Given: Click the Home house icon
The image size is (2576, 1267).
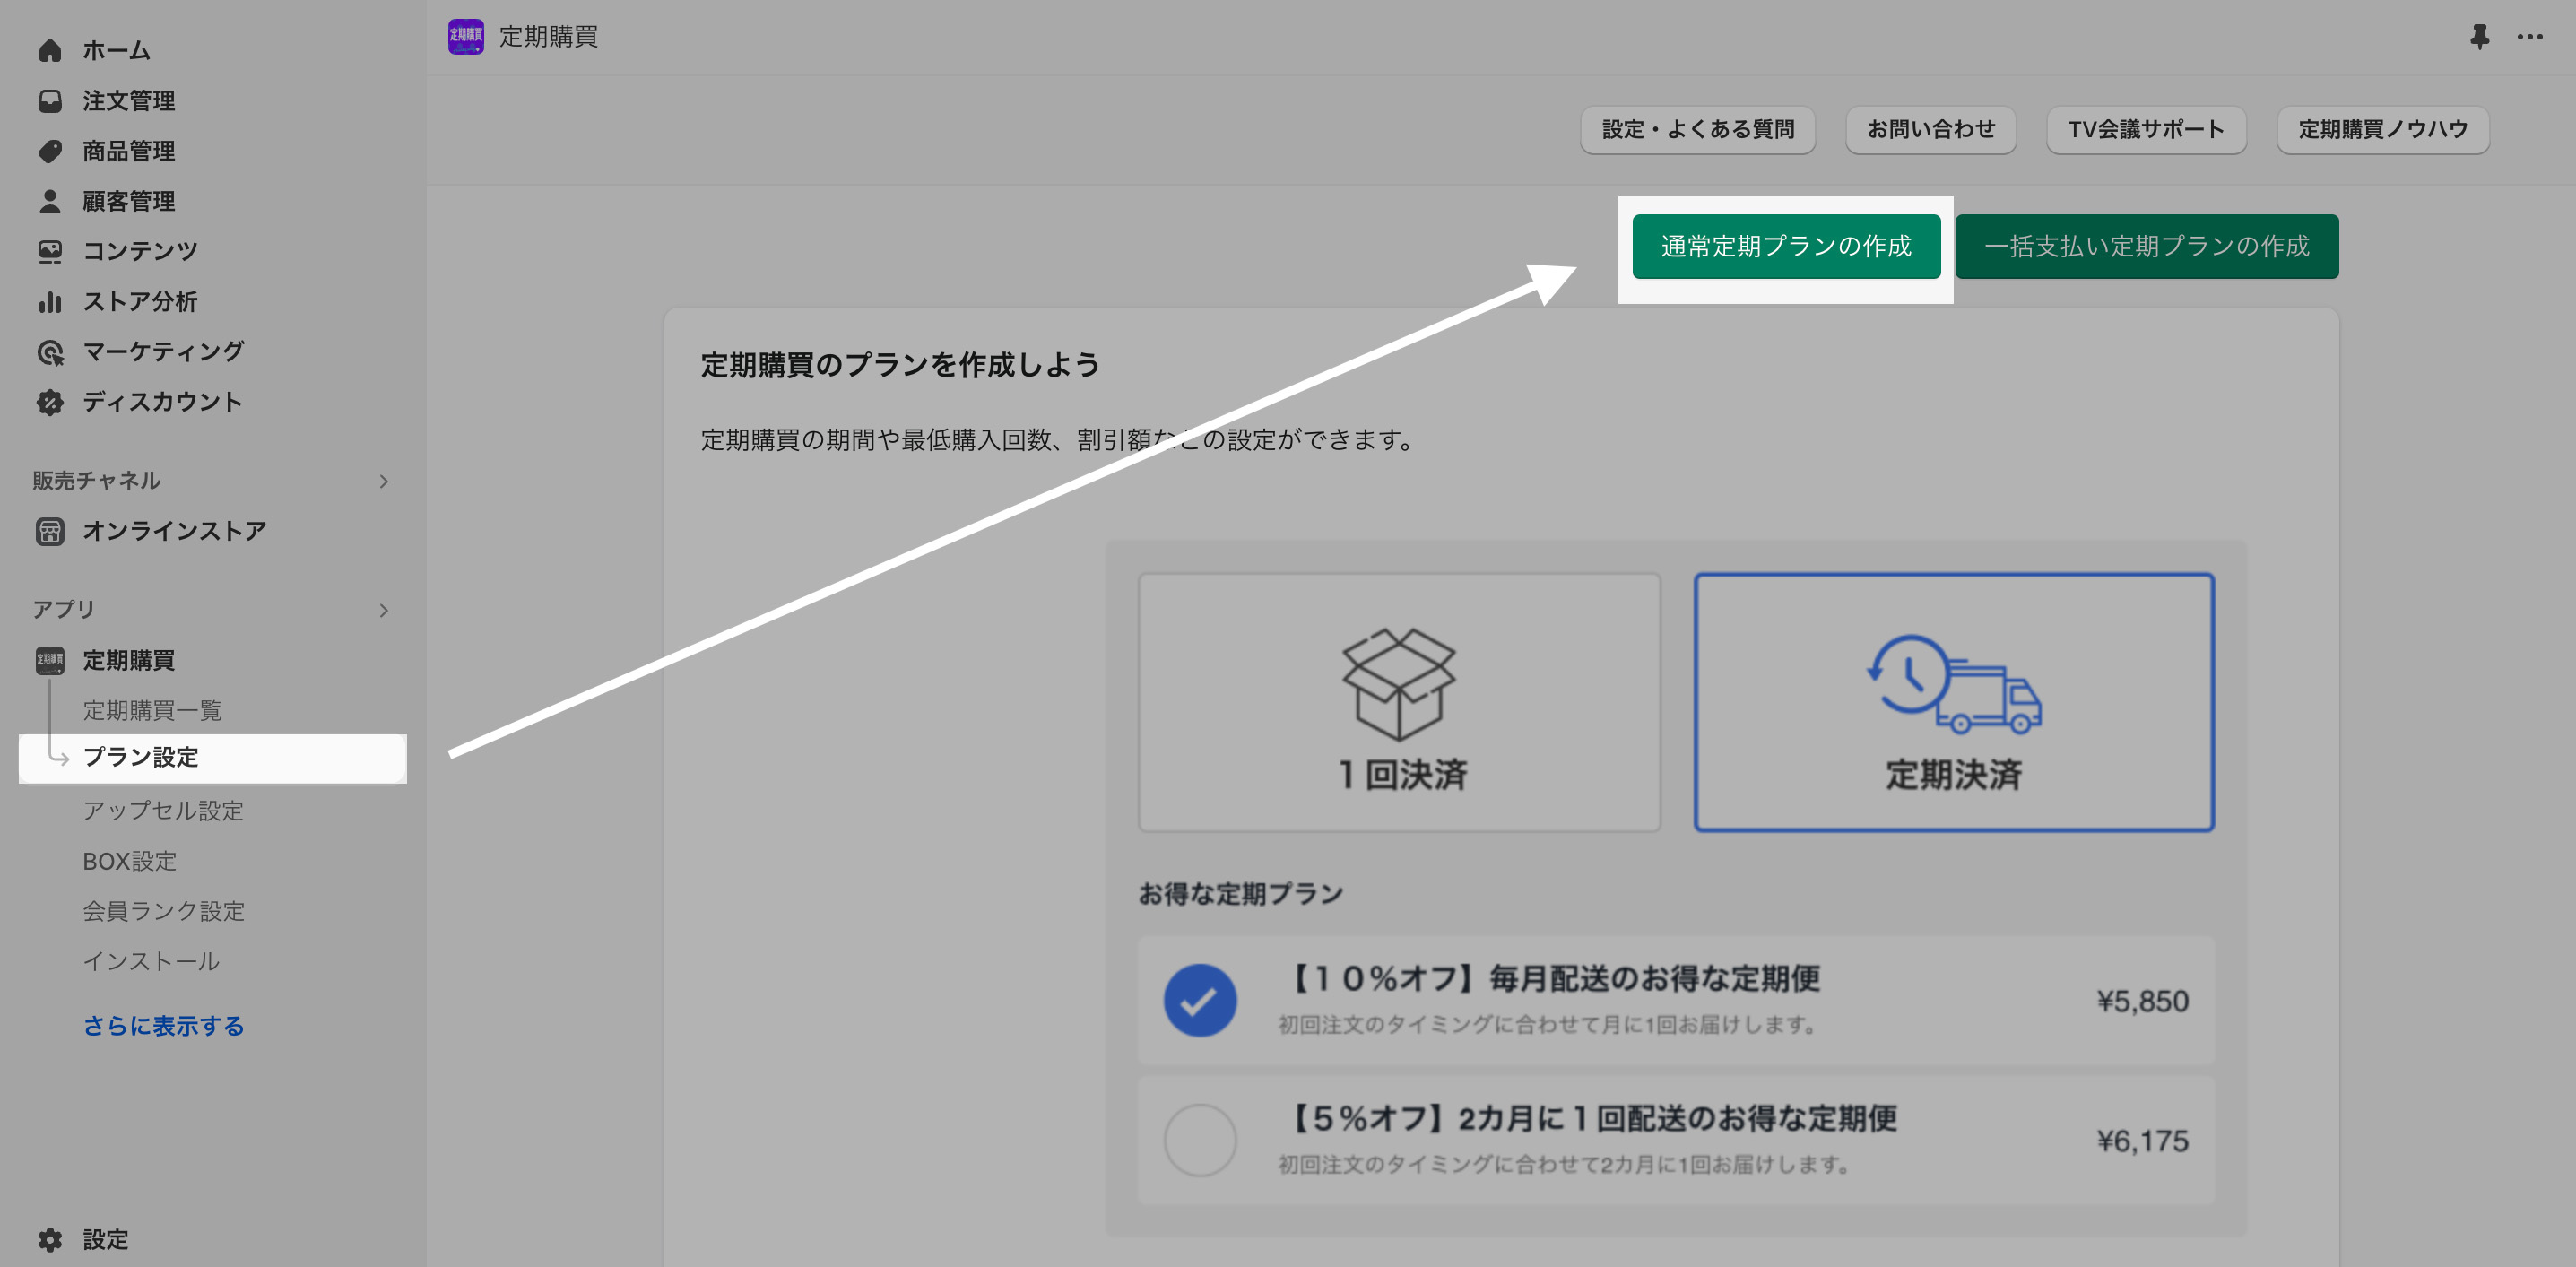Looking at the screenshot, I should pos(50,50).
